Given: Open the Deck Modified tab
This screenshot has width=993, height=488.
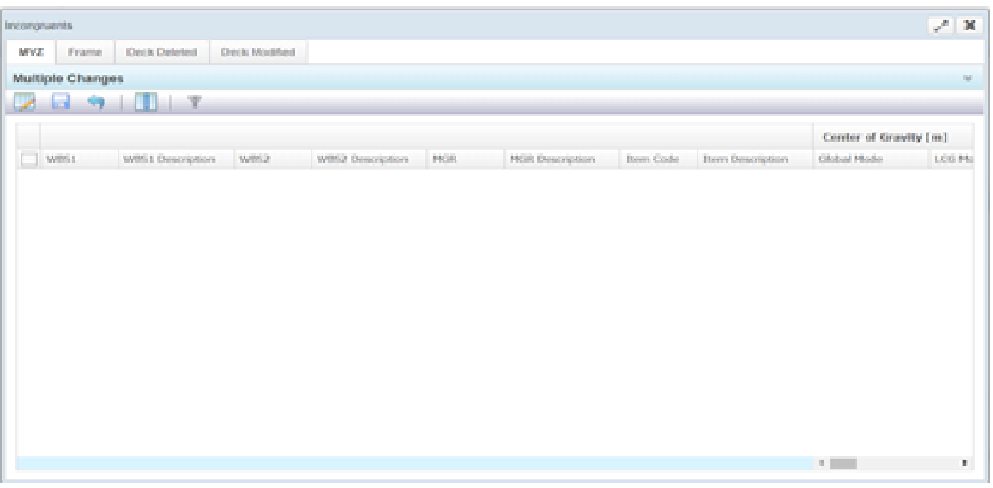Looking at the screenshot, I should 258,53.
